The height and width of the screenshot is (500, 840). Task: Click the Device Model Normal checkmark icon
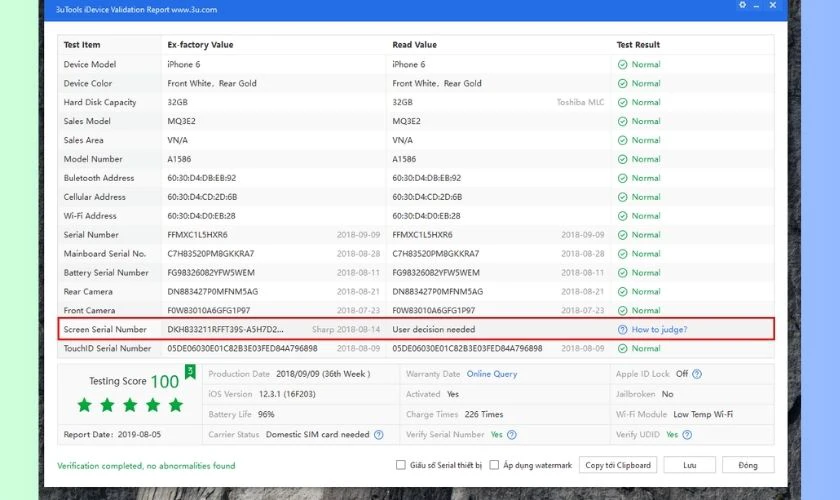click(622, 64)
